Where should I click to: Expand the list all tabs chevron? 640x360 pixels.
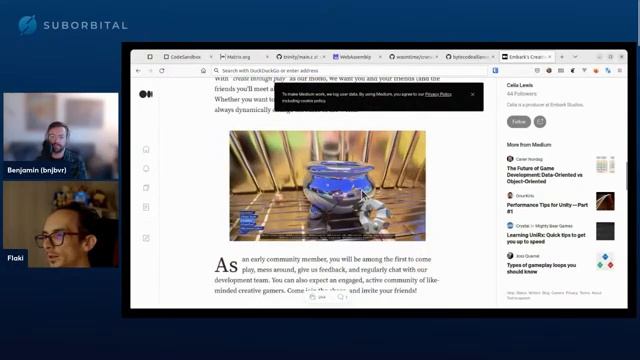point(575,57)
